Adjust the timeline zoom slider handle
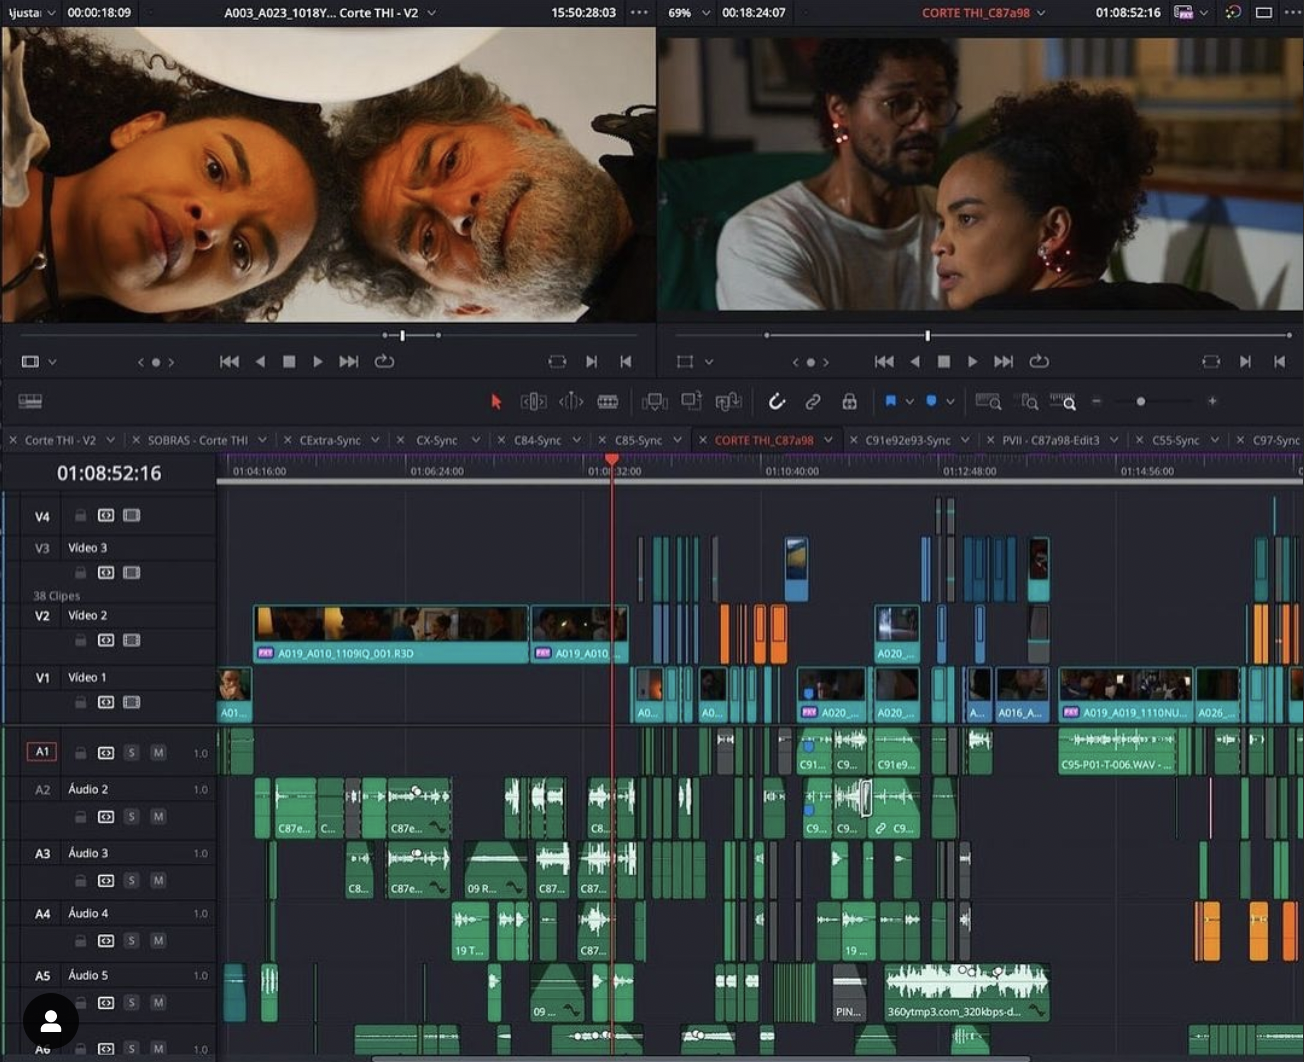The image size is (1304, 1062). (1140, 401)
